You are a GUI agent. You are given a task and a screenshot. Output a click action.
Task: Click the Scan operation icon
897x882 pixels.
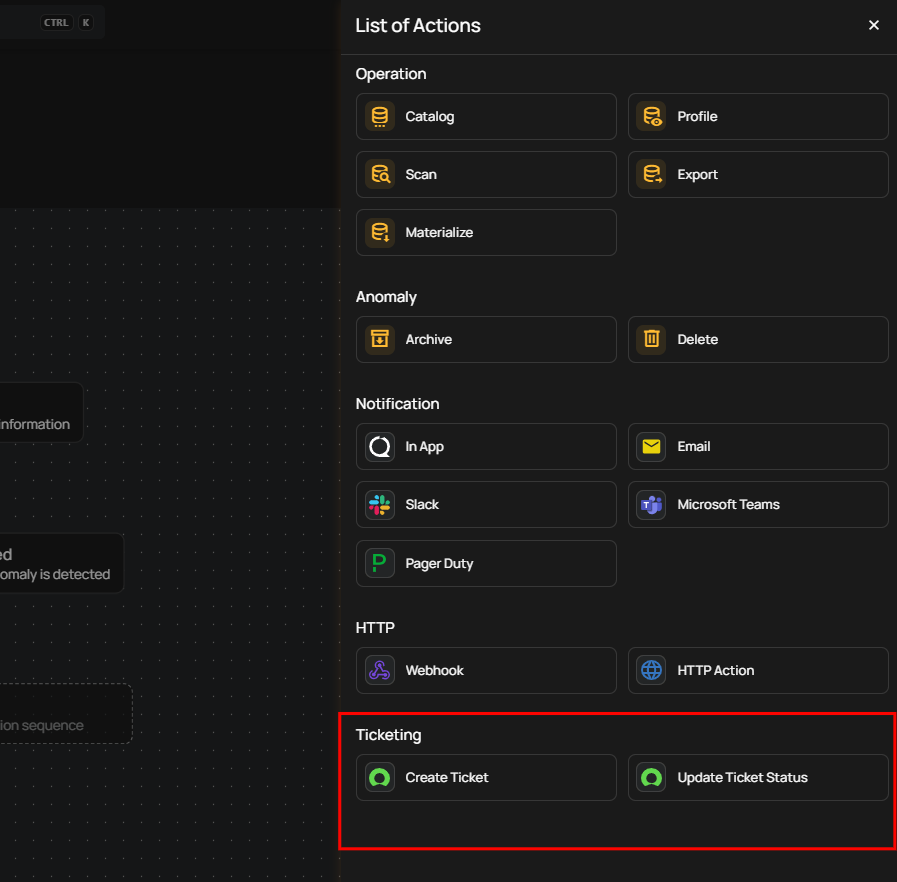[380, 175]
